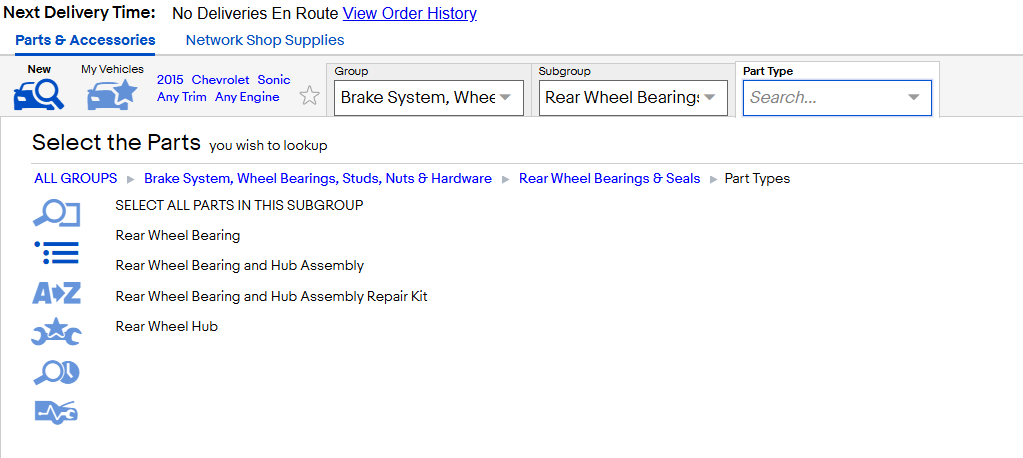Switch to the Network Shop Supplies tab
1023x458 pixels.
pyautogui.click(x=265, y=40)
